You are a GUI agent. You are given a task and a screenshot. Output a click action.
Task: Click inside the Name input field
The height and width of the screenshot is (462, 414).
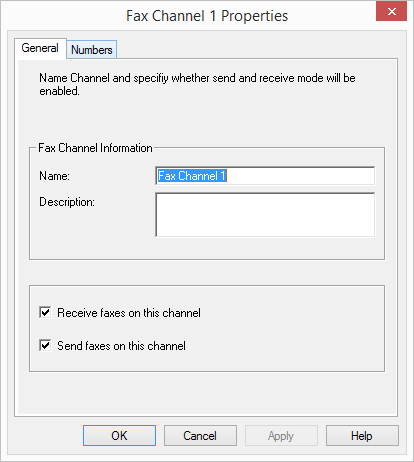coord(265,176)
